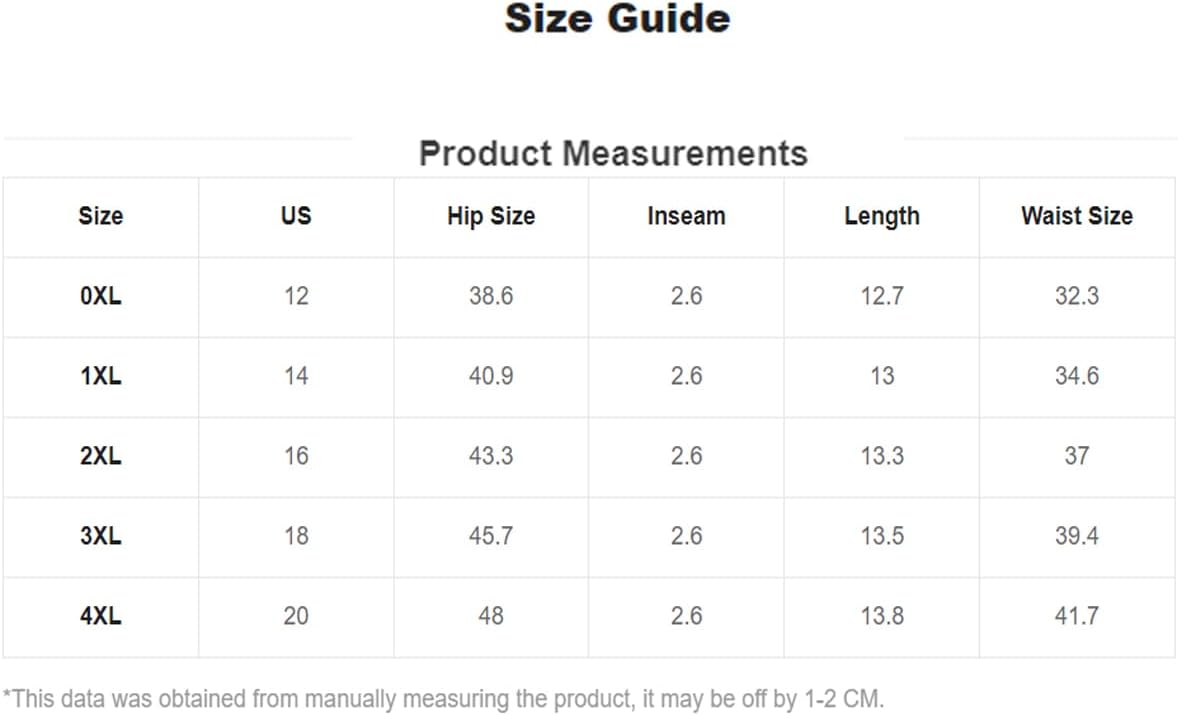Image resolution: width=1178 pixels, height=715 pixels.
Task: Select the Product Measurements heading
Action: point(613,153)
